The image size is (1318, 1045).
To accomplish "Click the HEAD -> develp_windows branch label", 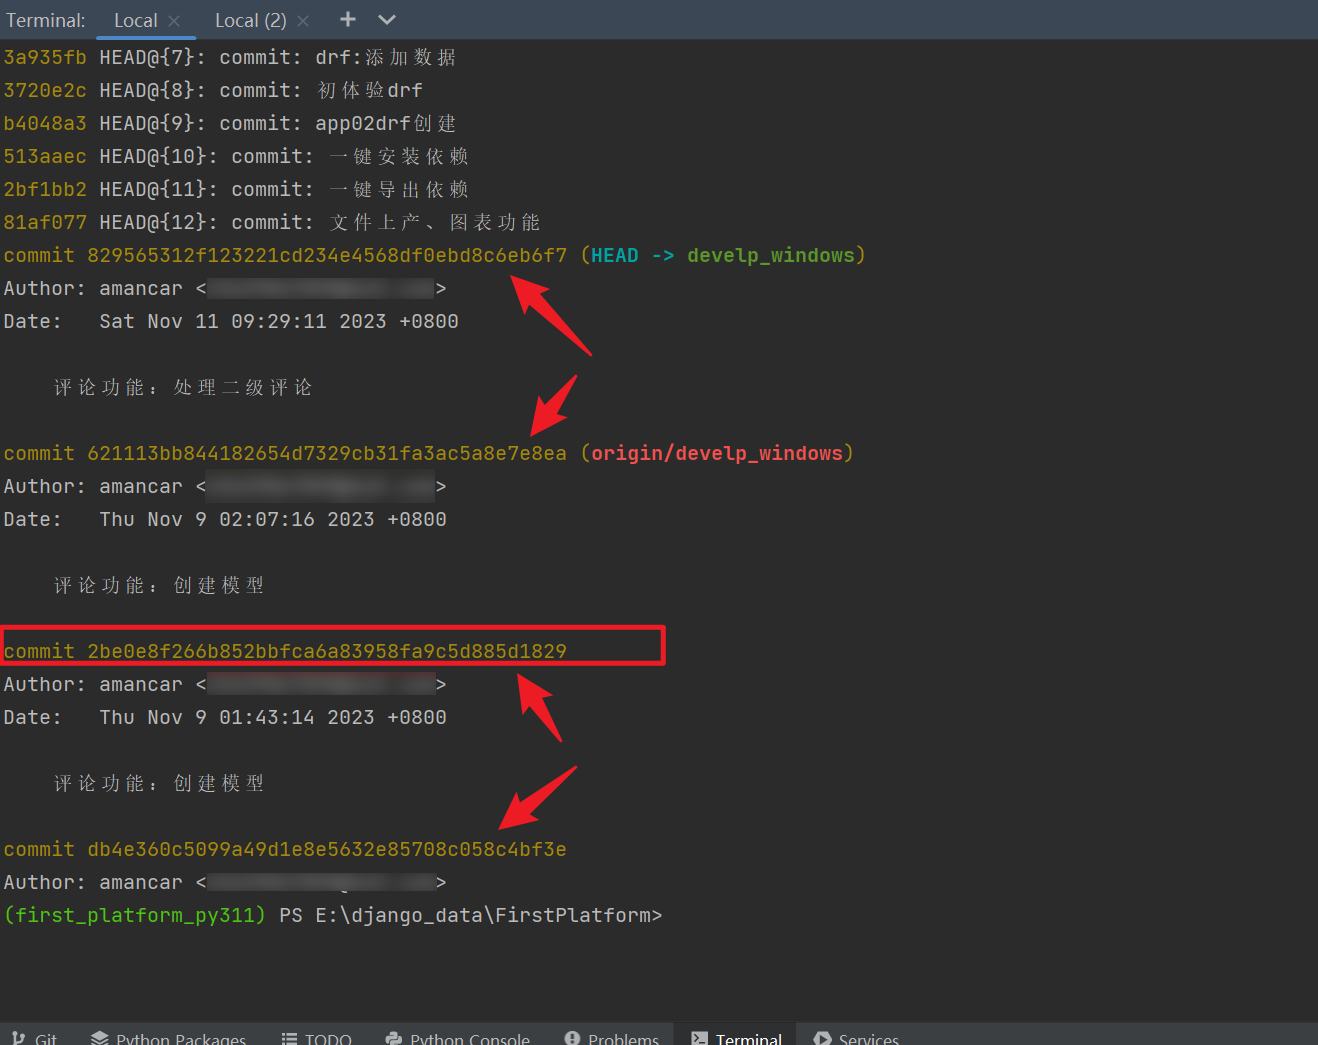I will pyautogui.click(x=724, y=255).
